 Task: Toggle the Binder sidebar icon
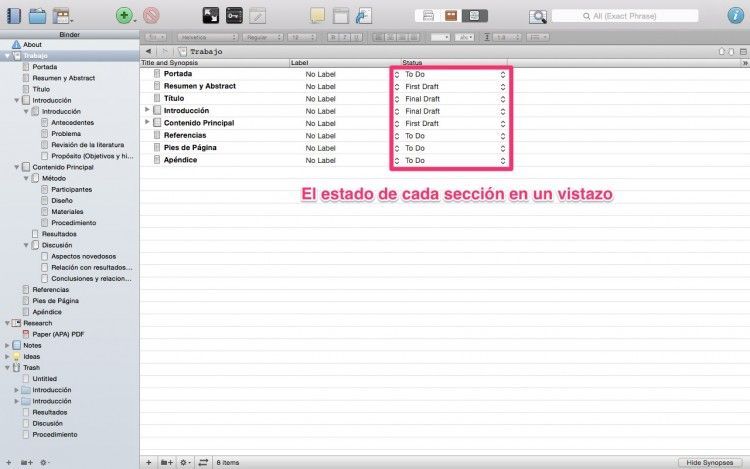(x=13, y=16)
